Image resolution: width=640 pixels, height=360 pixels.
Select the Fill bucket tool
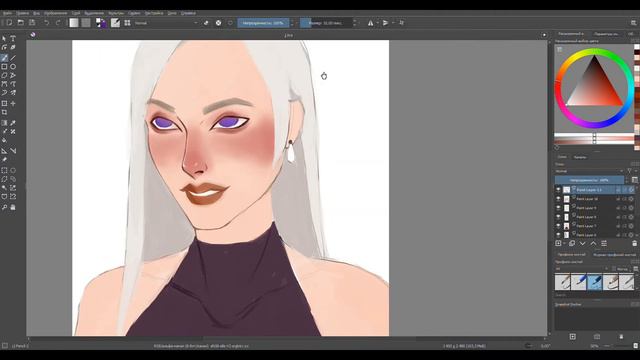pyautogui.click(x=4, y=140)
